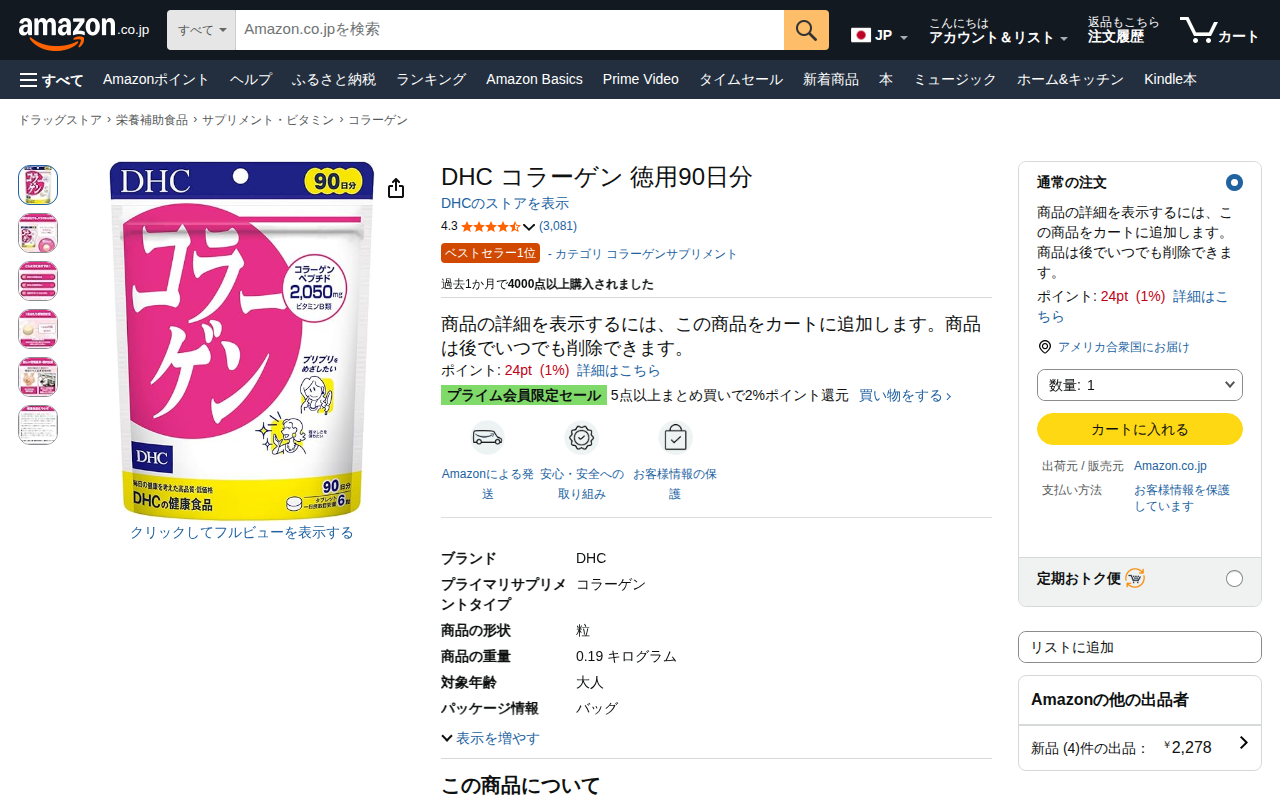Select the sixth product thumbnail
Screen dimensions: 1280x800
[38, 425]
